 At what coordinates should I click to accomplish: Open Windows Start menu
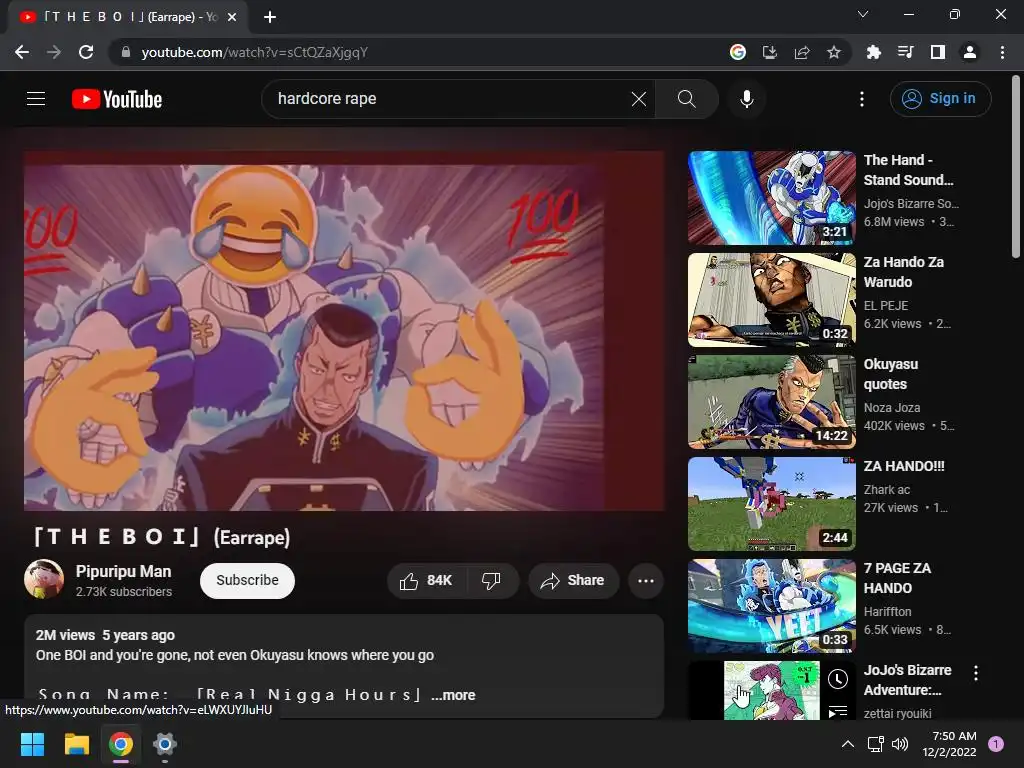point(32,744)
